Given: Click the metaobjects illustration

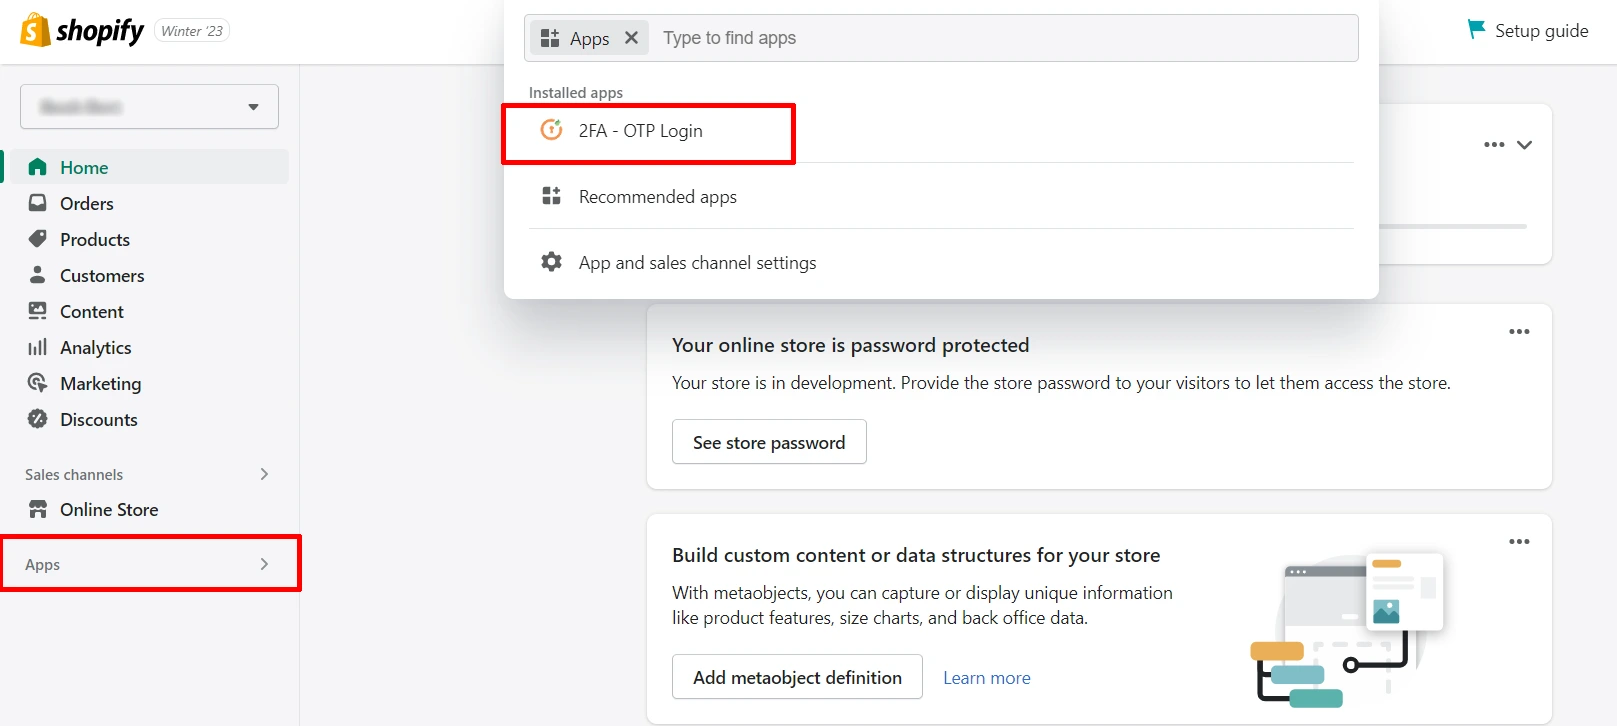Looking at the screenshot, I should click(x=1348, y=630).
